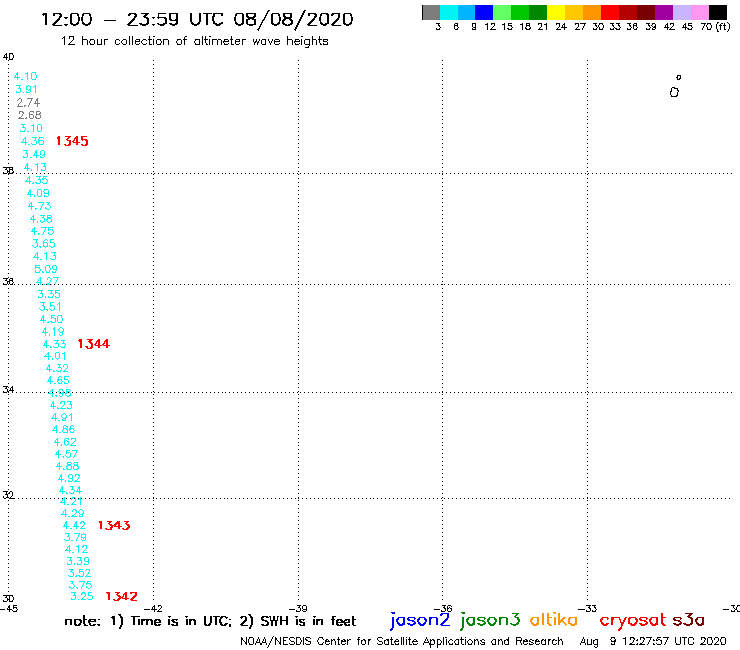Click the wave height value 3.52
The width and height of the screenshot is (740, 650).
click(80, 573)
